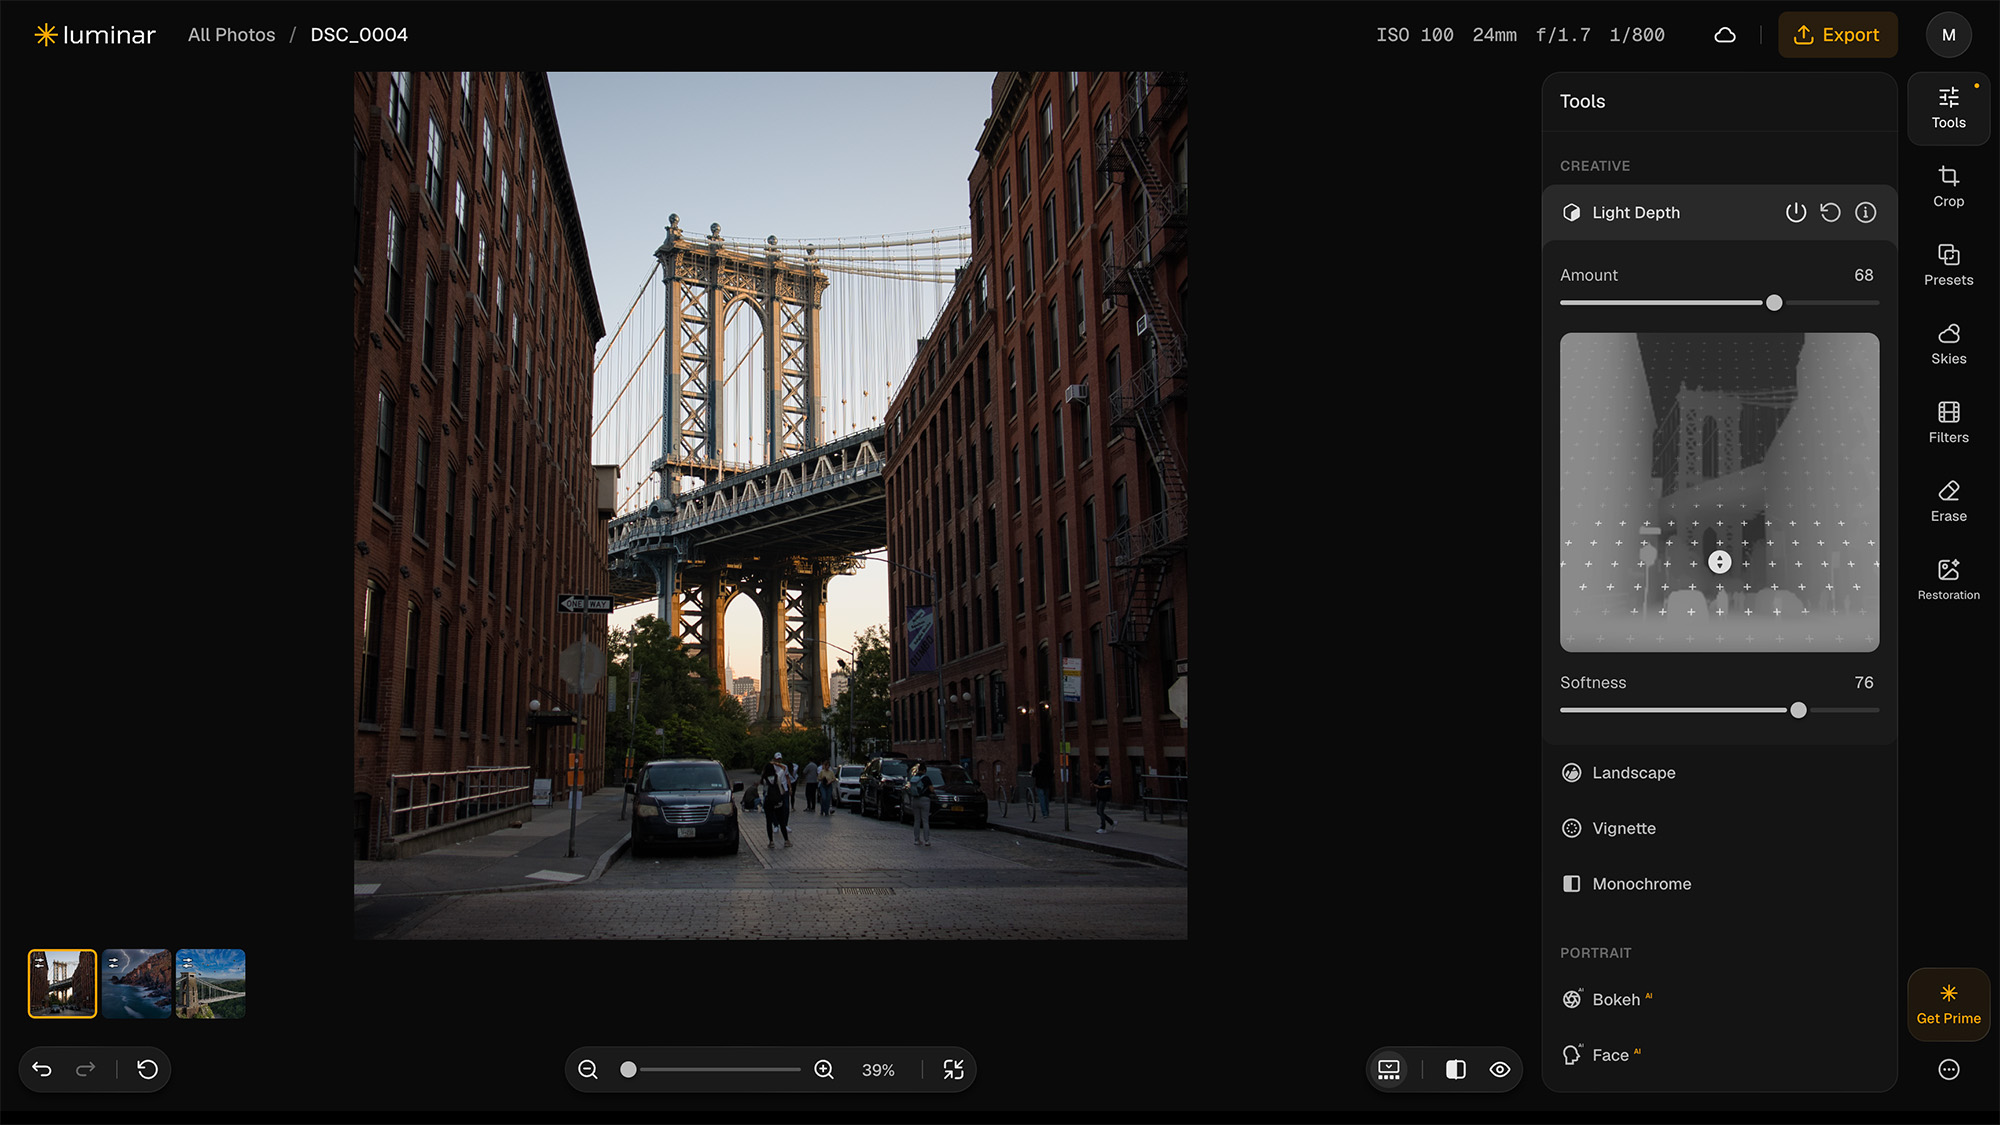Image resolution: width=2000 pixels, height=1125 pixels.
Task: Open the Skies panel
Action: pos(1948,344)
